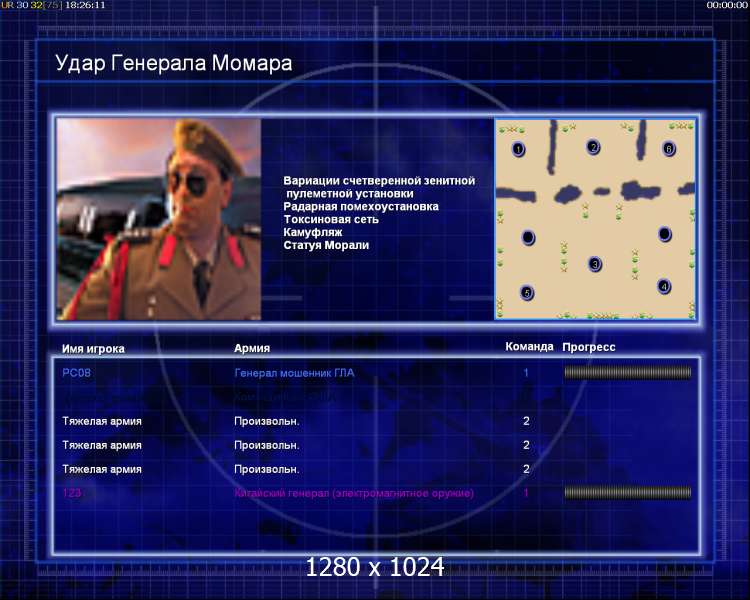
Task: Select start position 3 on the minimap
Action: (x=595, y=264)
